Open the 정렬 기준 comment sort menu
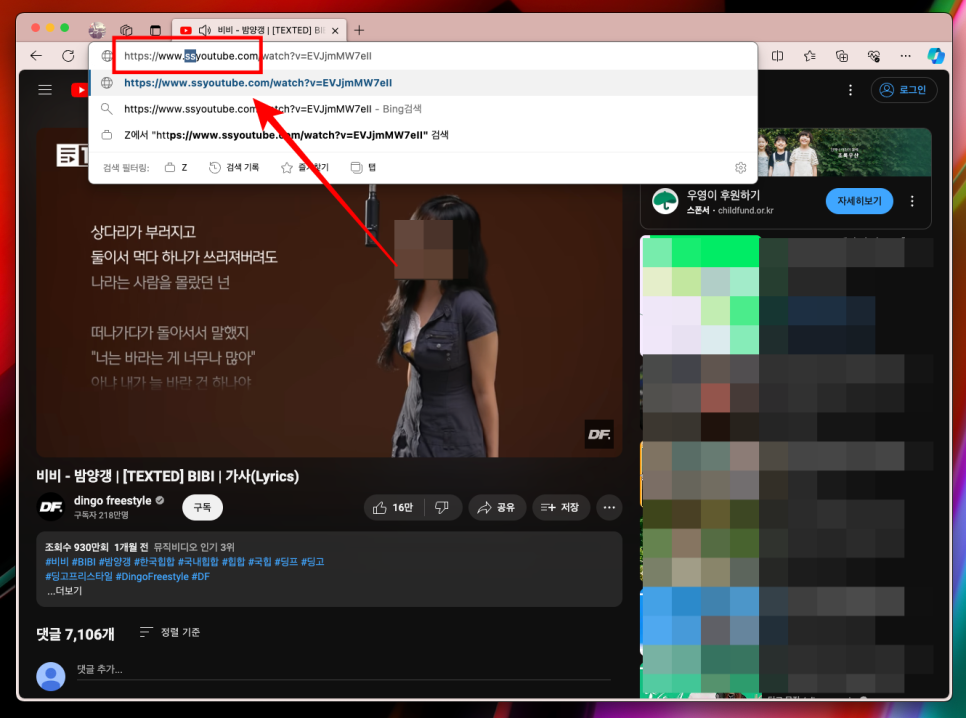Screen dimensions: 966x718 [169, 632]
